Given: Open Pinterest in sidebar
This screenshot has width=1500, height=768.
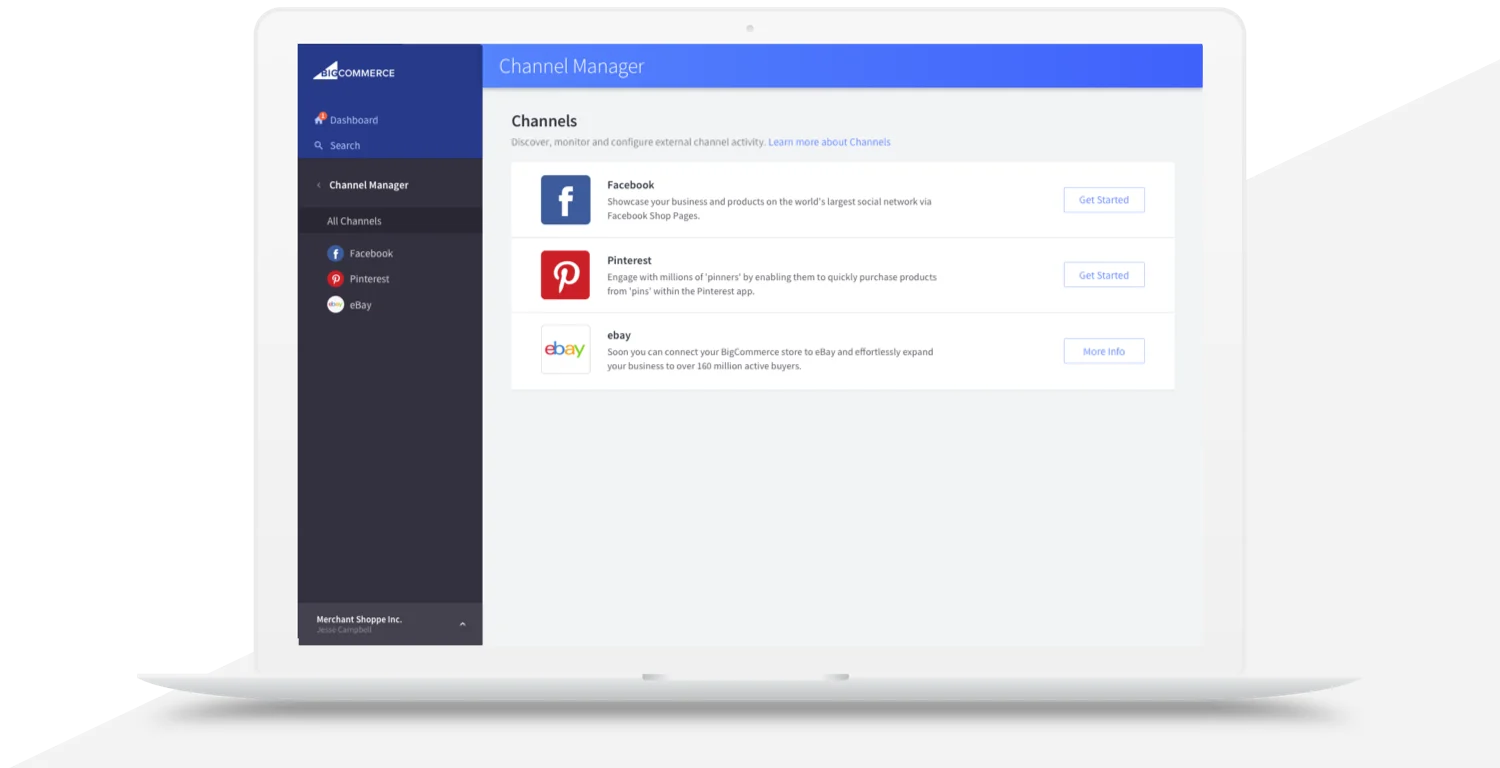Looking at the screenshot, I should [x=369, y=279].
